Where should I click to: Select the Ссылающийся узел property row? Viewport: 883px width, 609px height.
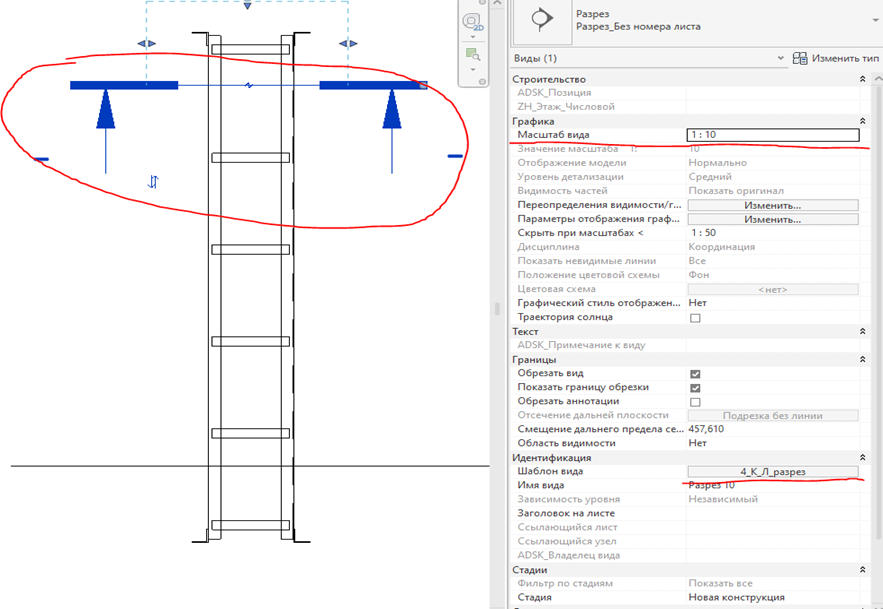[686, 541]
